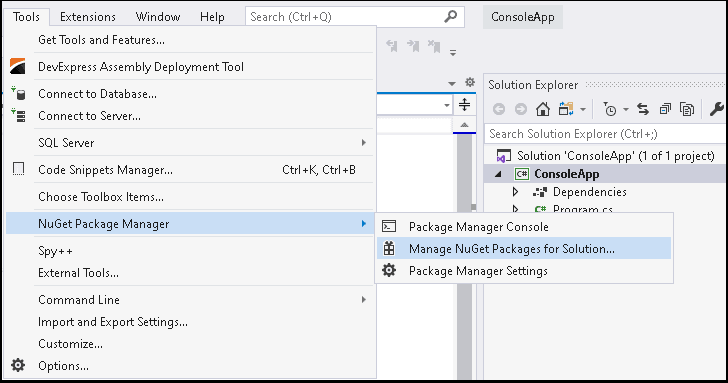Select the Customize menu entry

coord(190,344)
